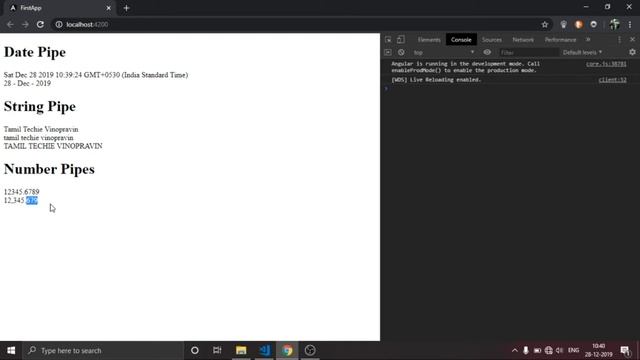The image size is (640, 360).
Task: Open a new browser tab
Action: 126,8
